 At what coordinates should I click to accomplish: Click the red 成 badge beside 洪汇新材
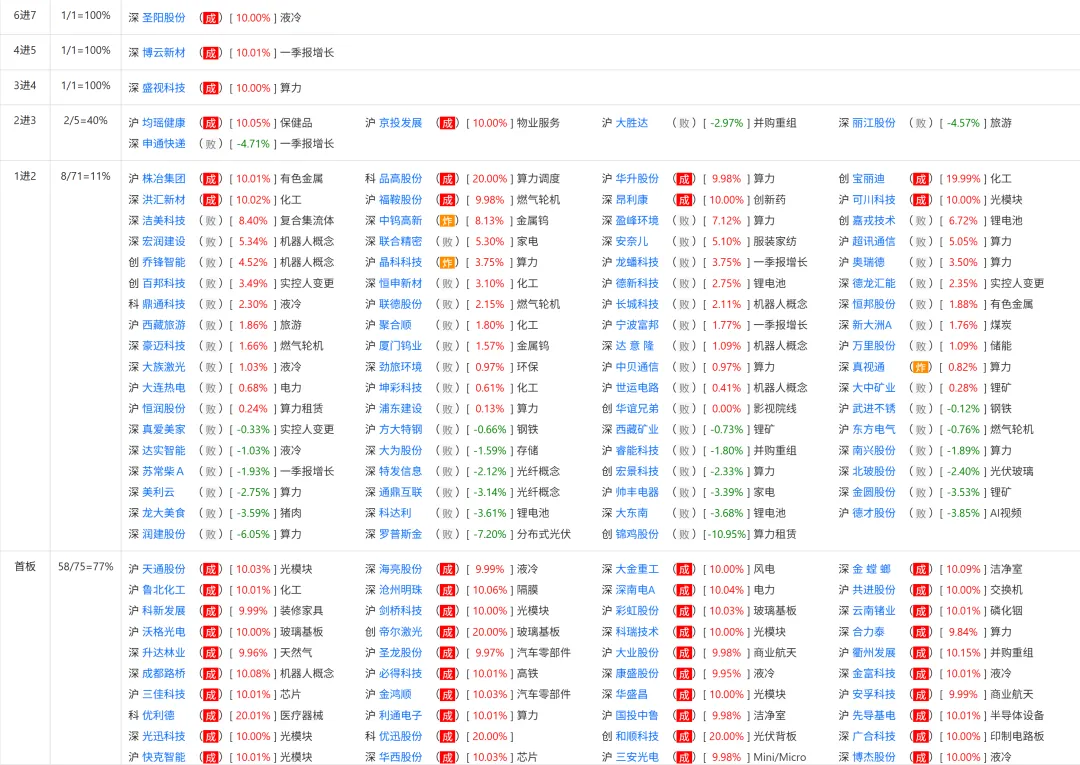click(x=211, y=200)
